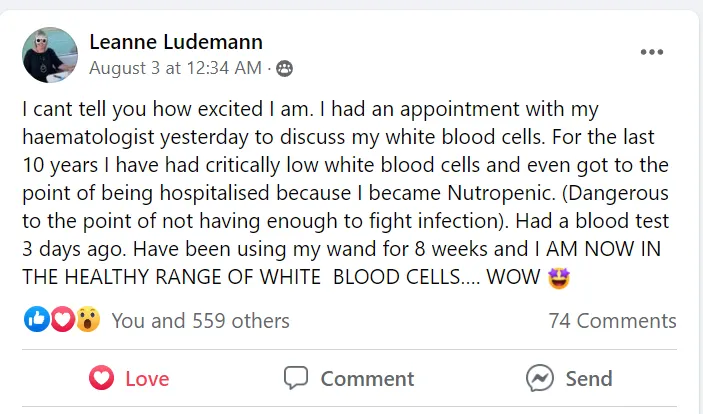The image size is (703, 414).
Task: Click the red heart reaction icon in summary
Action: pos(63,320)
